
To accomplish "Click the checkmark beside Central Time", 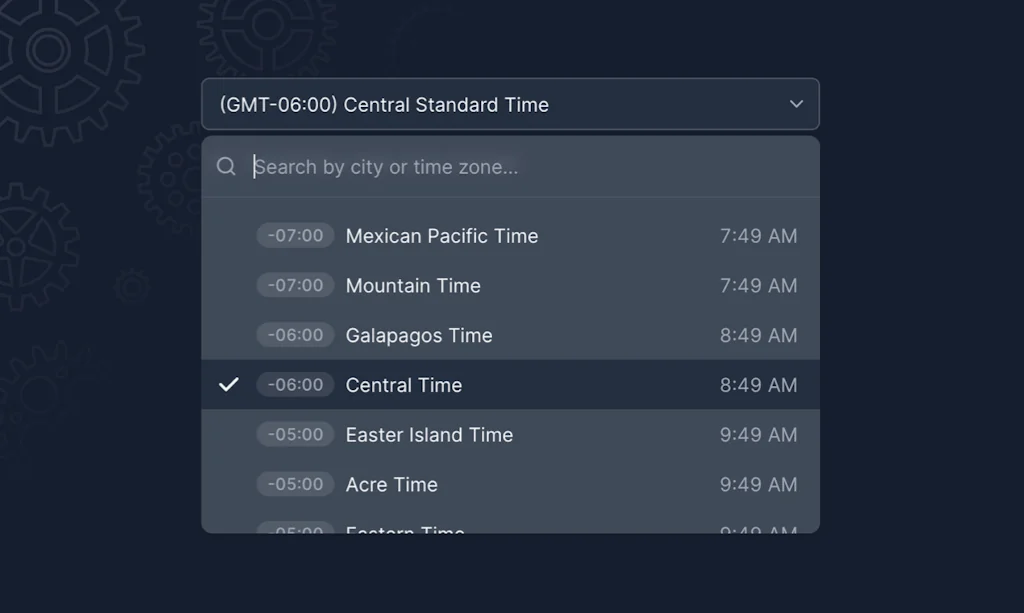I will 229,385.
